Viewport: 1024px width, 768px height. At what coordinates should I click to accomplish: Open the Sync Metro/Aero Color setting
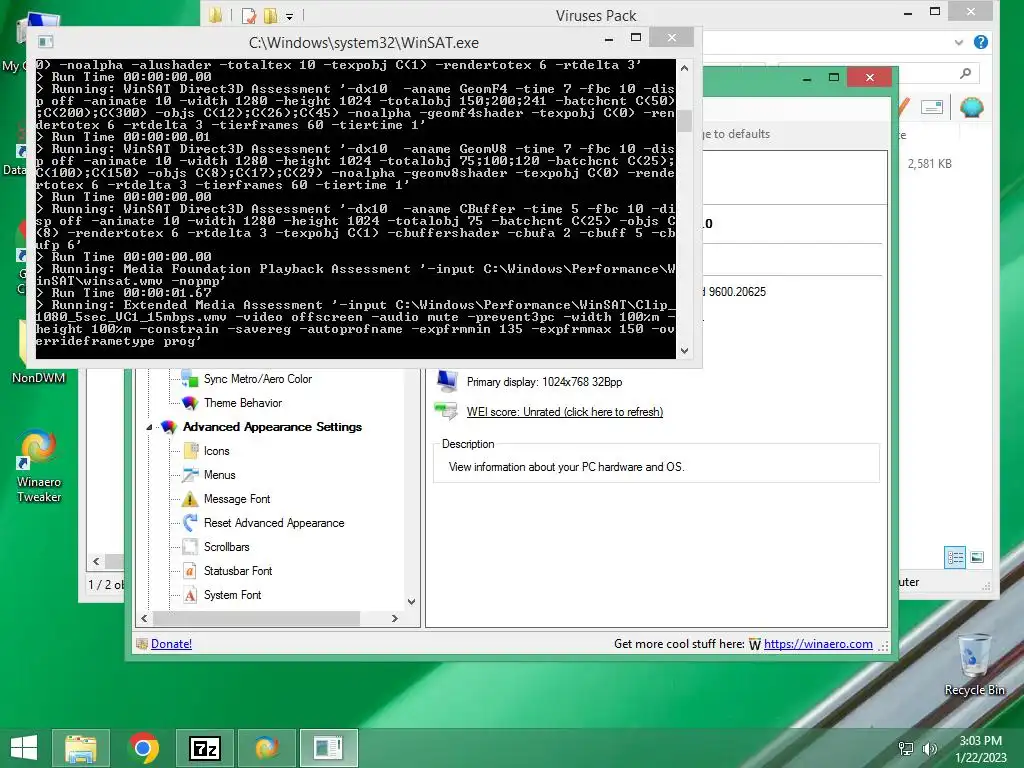(257, 379)
